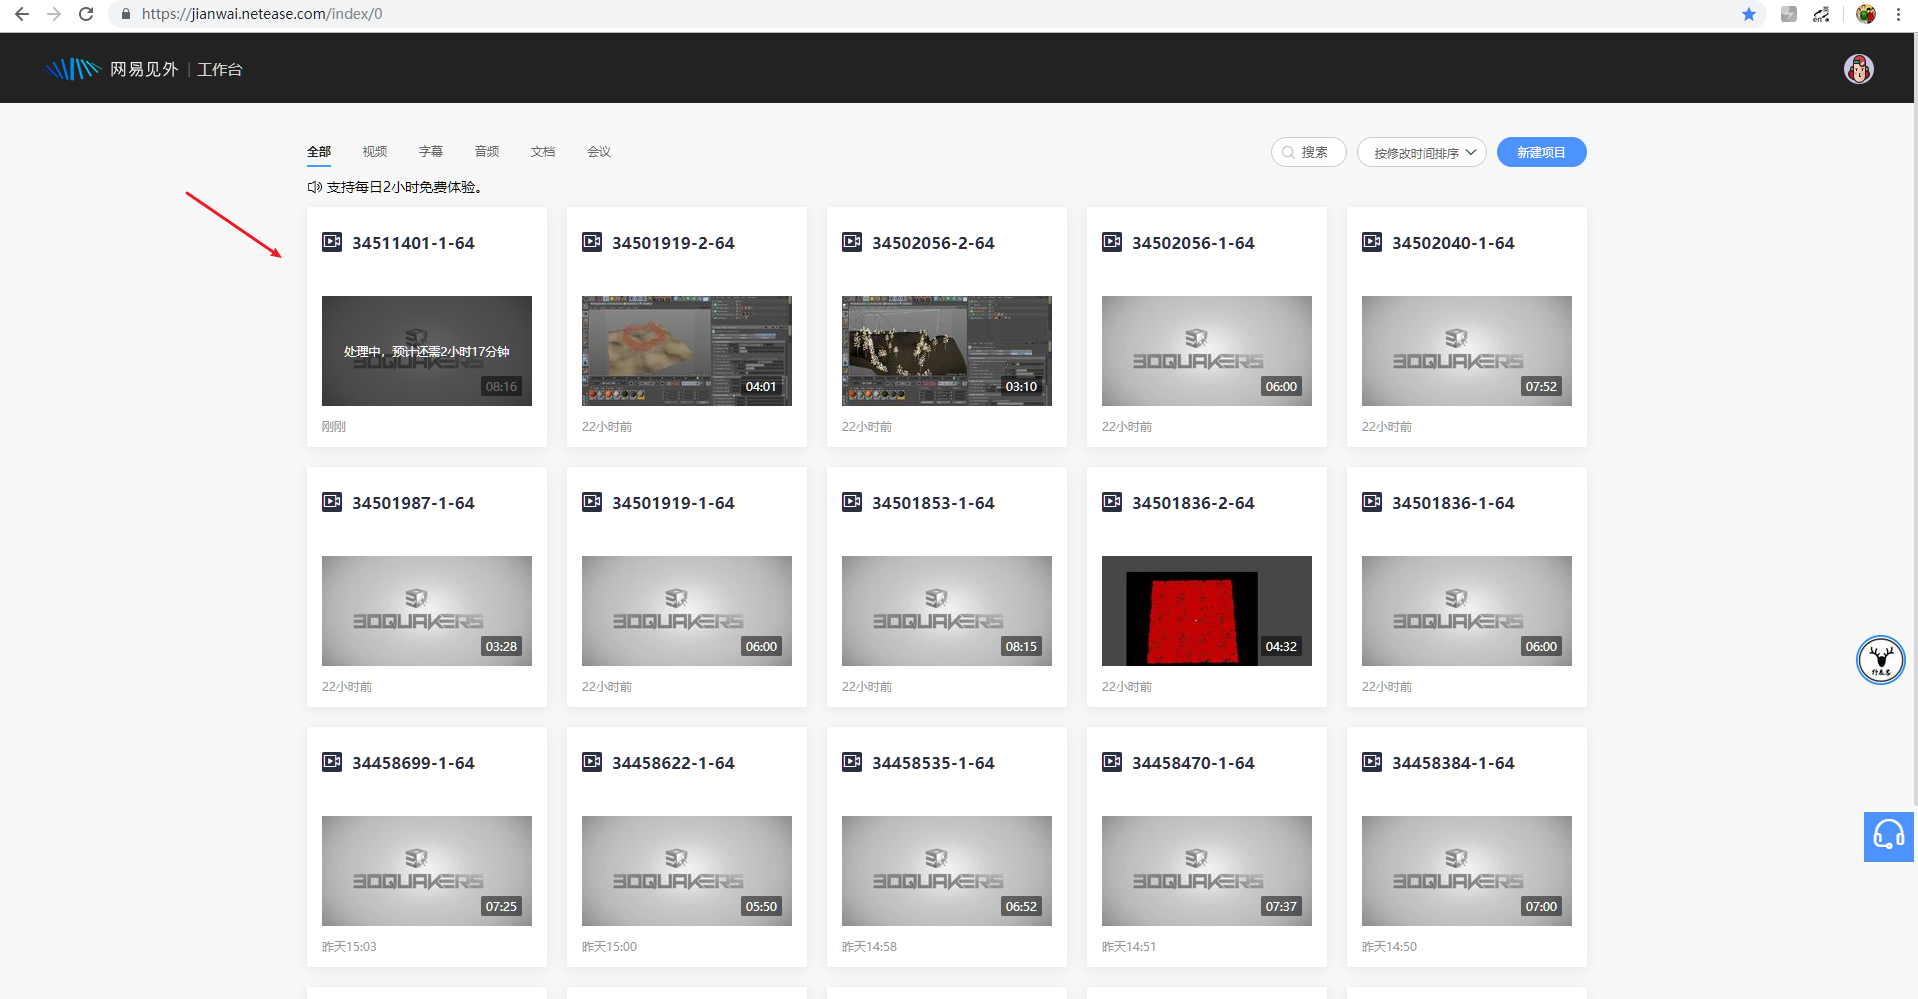
Task: Click the floating deer assistant icon
Action: click(x=1880, y=660)
